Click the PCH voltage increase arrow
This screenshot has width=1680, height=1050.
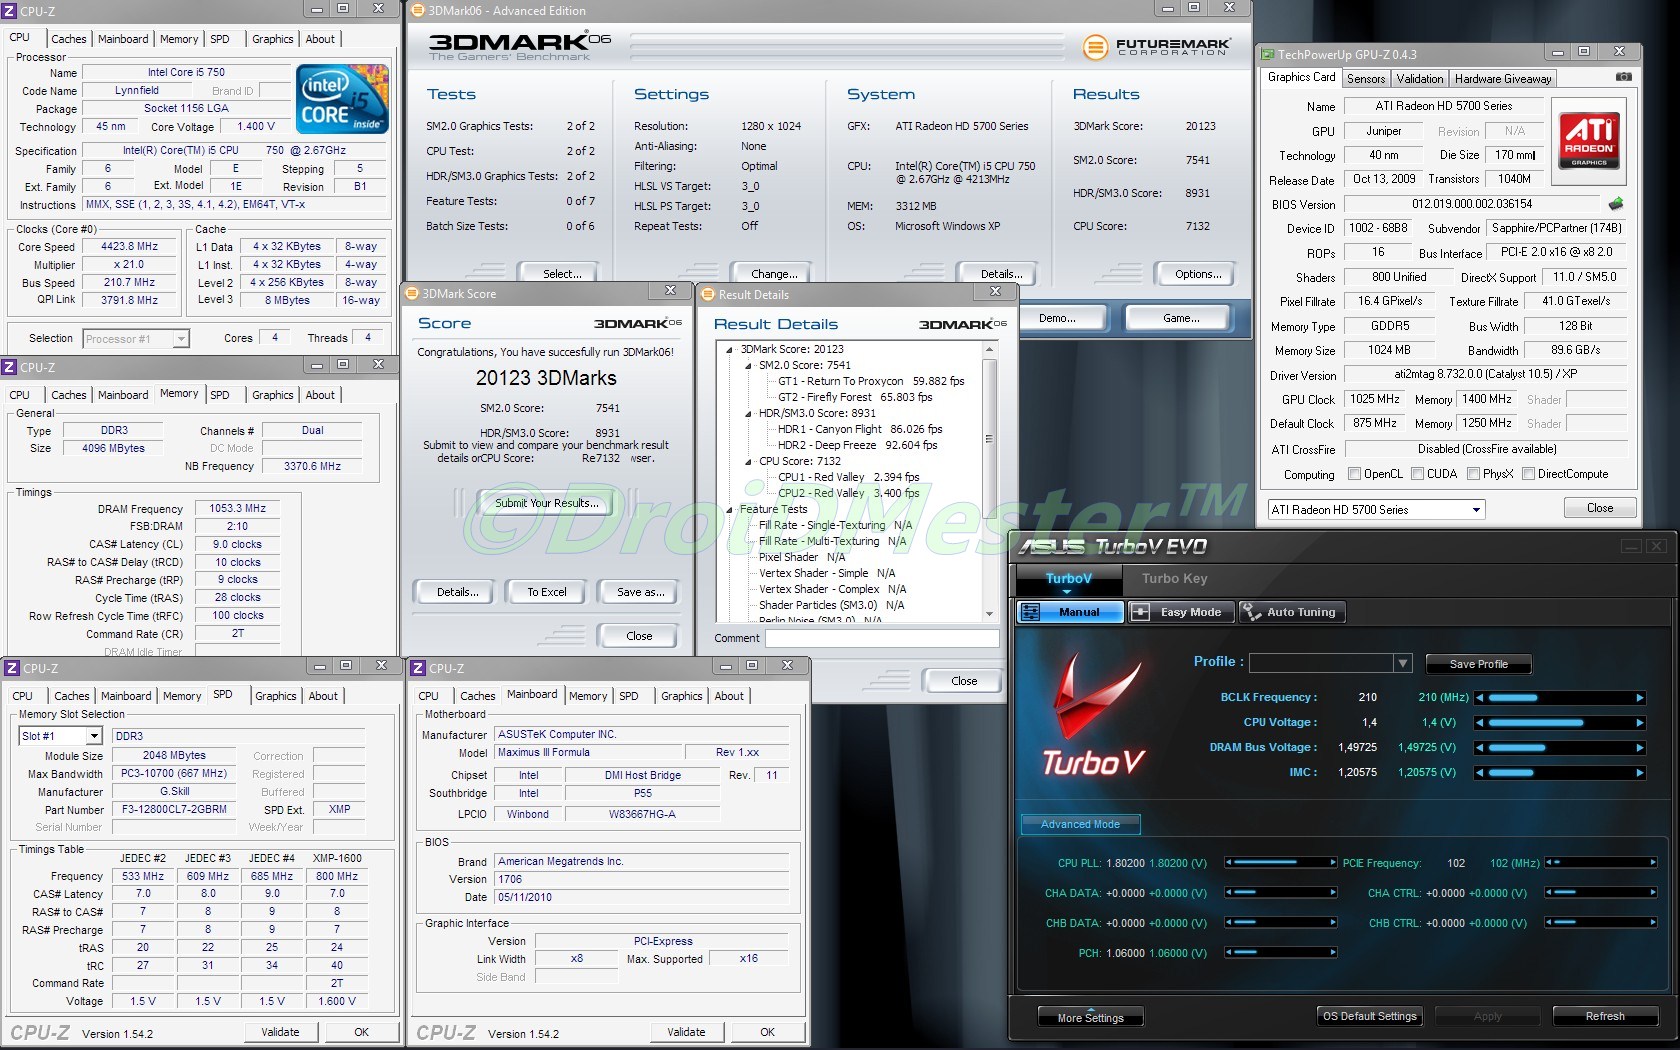(1332, 952)
